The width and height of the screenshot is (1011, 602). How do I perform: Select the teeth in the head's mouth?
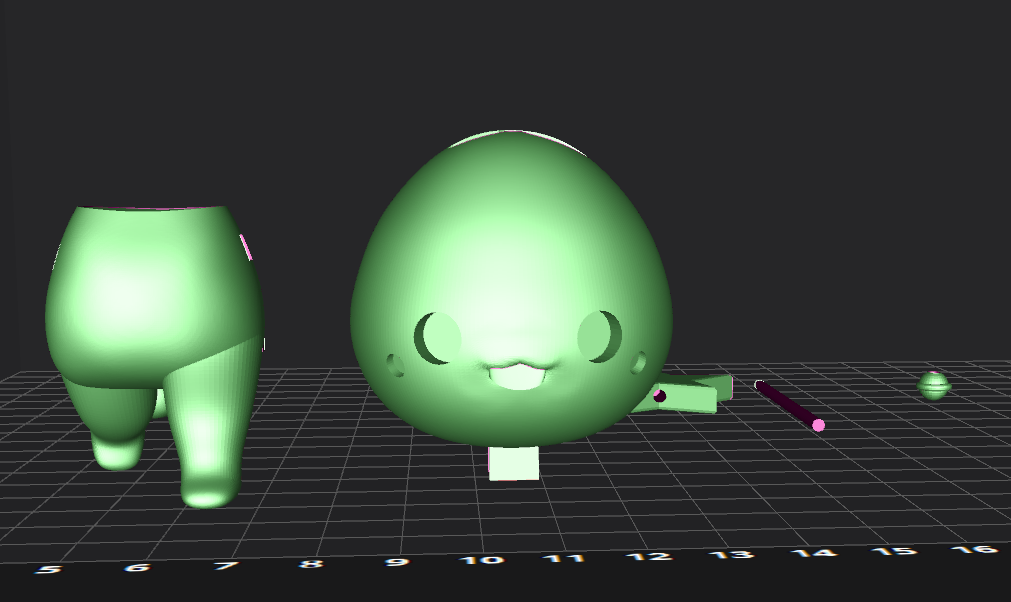(x=516, y=378)
